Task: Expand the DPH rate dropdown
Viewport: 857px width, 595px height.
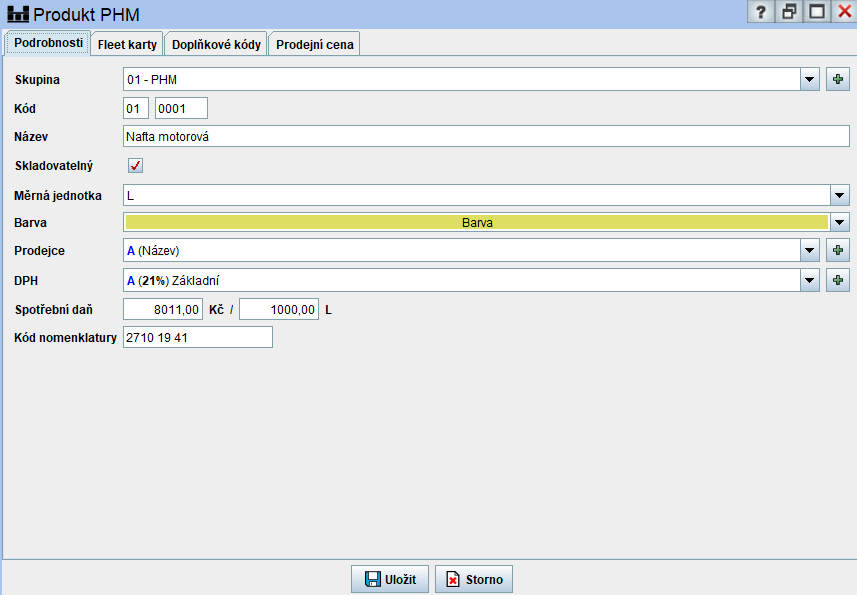Action: (x=810, y=281)
